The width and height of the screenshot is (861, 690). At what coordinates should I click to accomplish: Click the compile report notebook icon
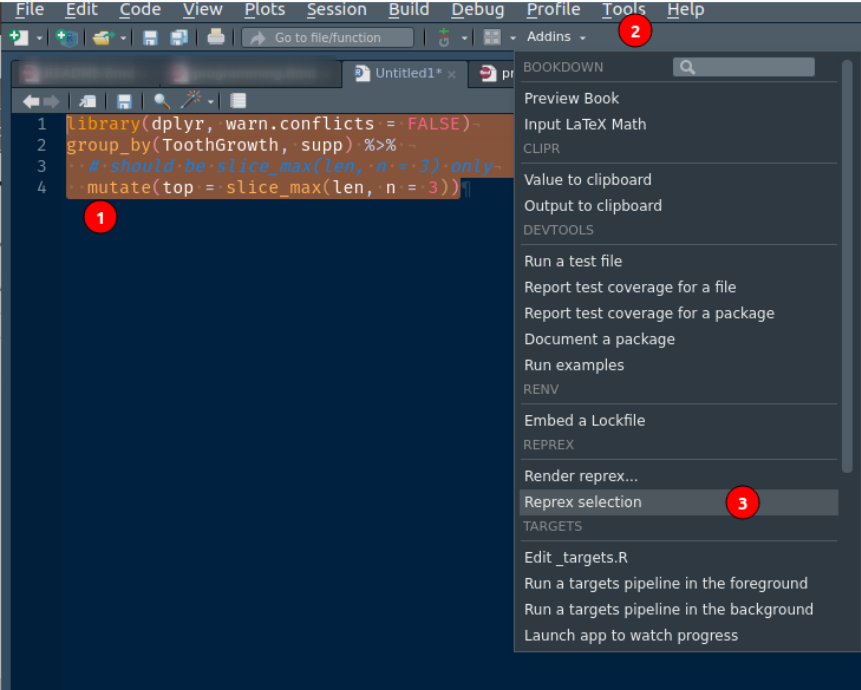[x=238, y=101]
